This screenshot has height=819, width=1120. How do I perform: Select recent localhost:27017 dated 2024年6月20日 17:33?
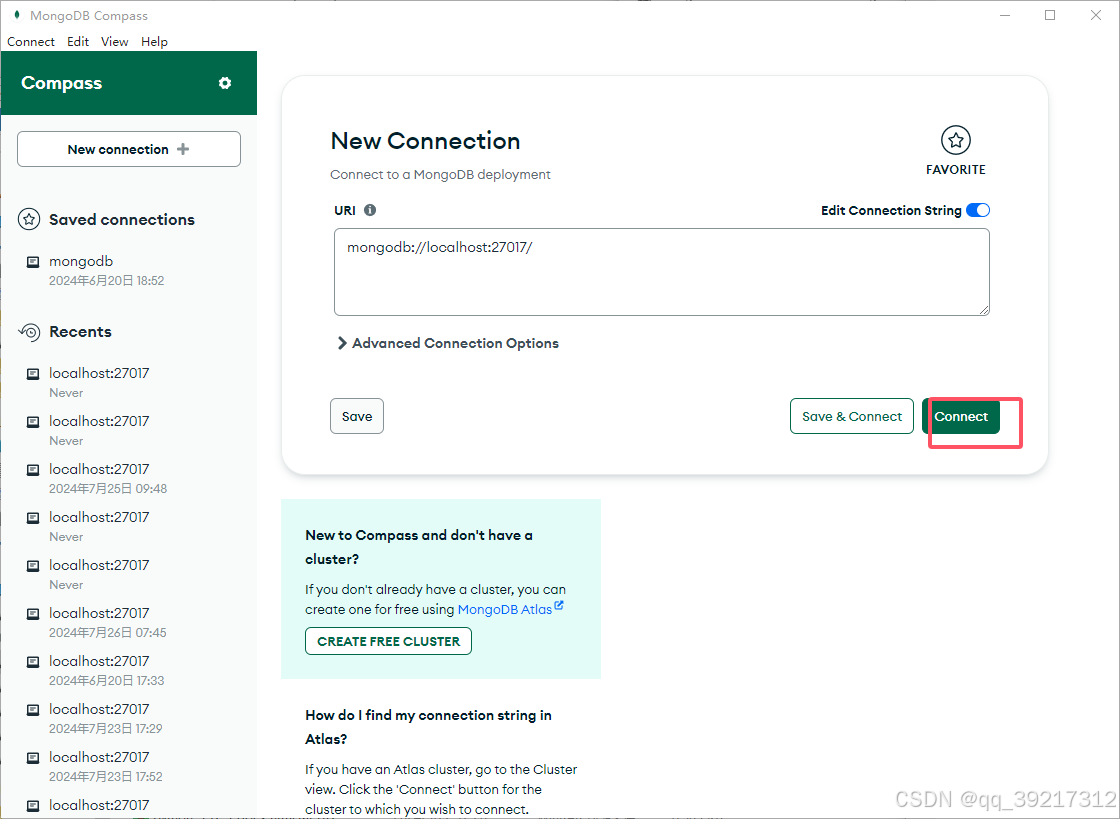click(x=129, y=670)
